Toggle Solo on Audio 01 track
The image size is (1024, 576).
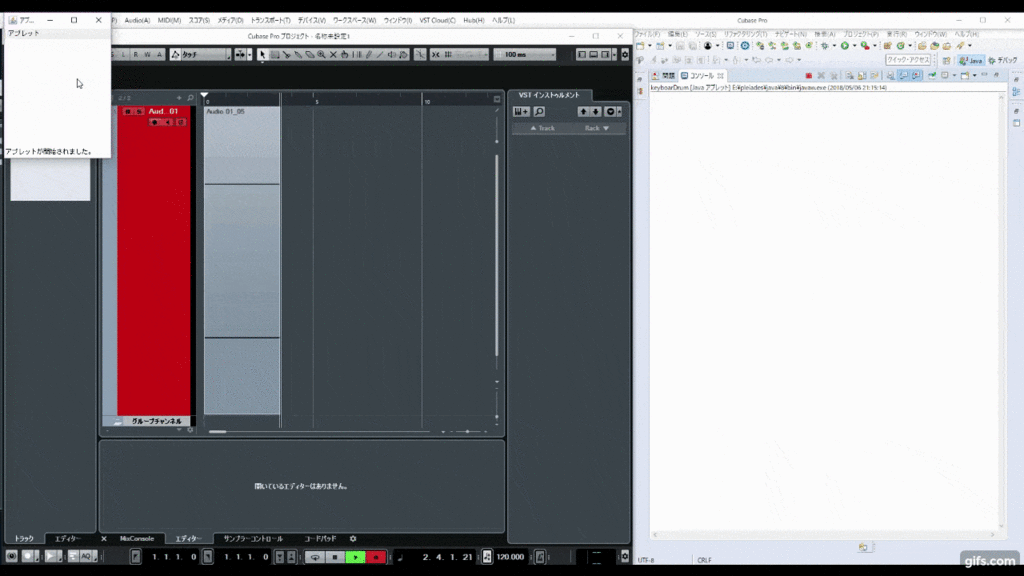pos(138,112)
